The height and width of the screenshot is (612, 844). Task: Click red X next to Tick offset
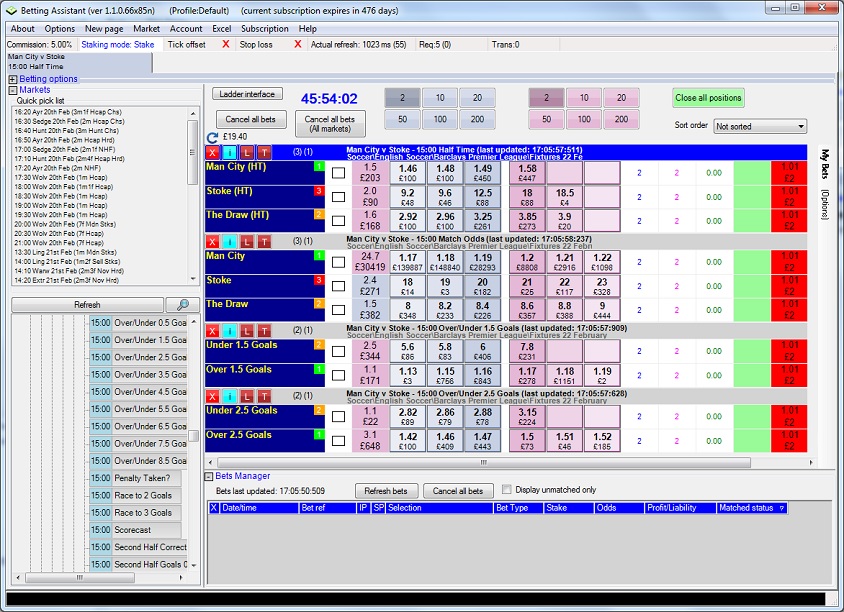tap(226, 44)
